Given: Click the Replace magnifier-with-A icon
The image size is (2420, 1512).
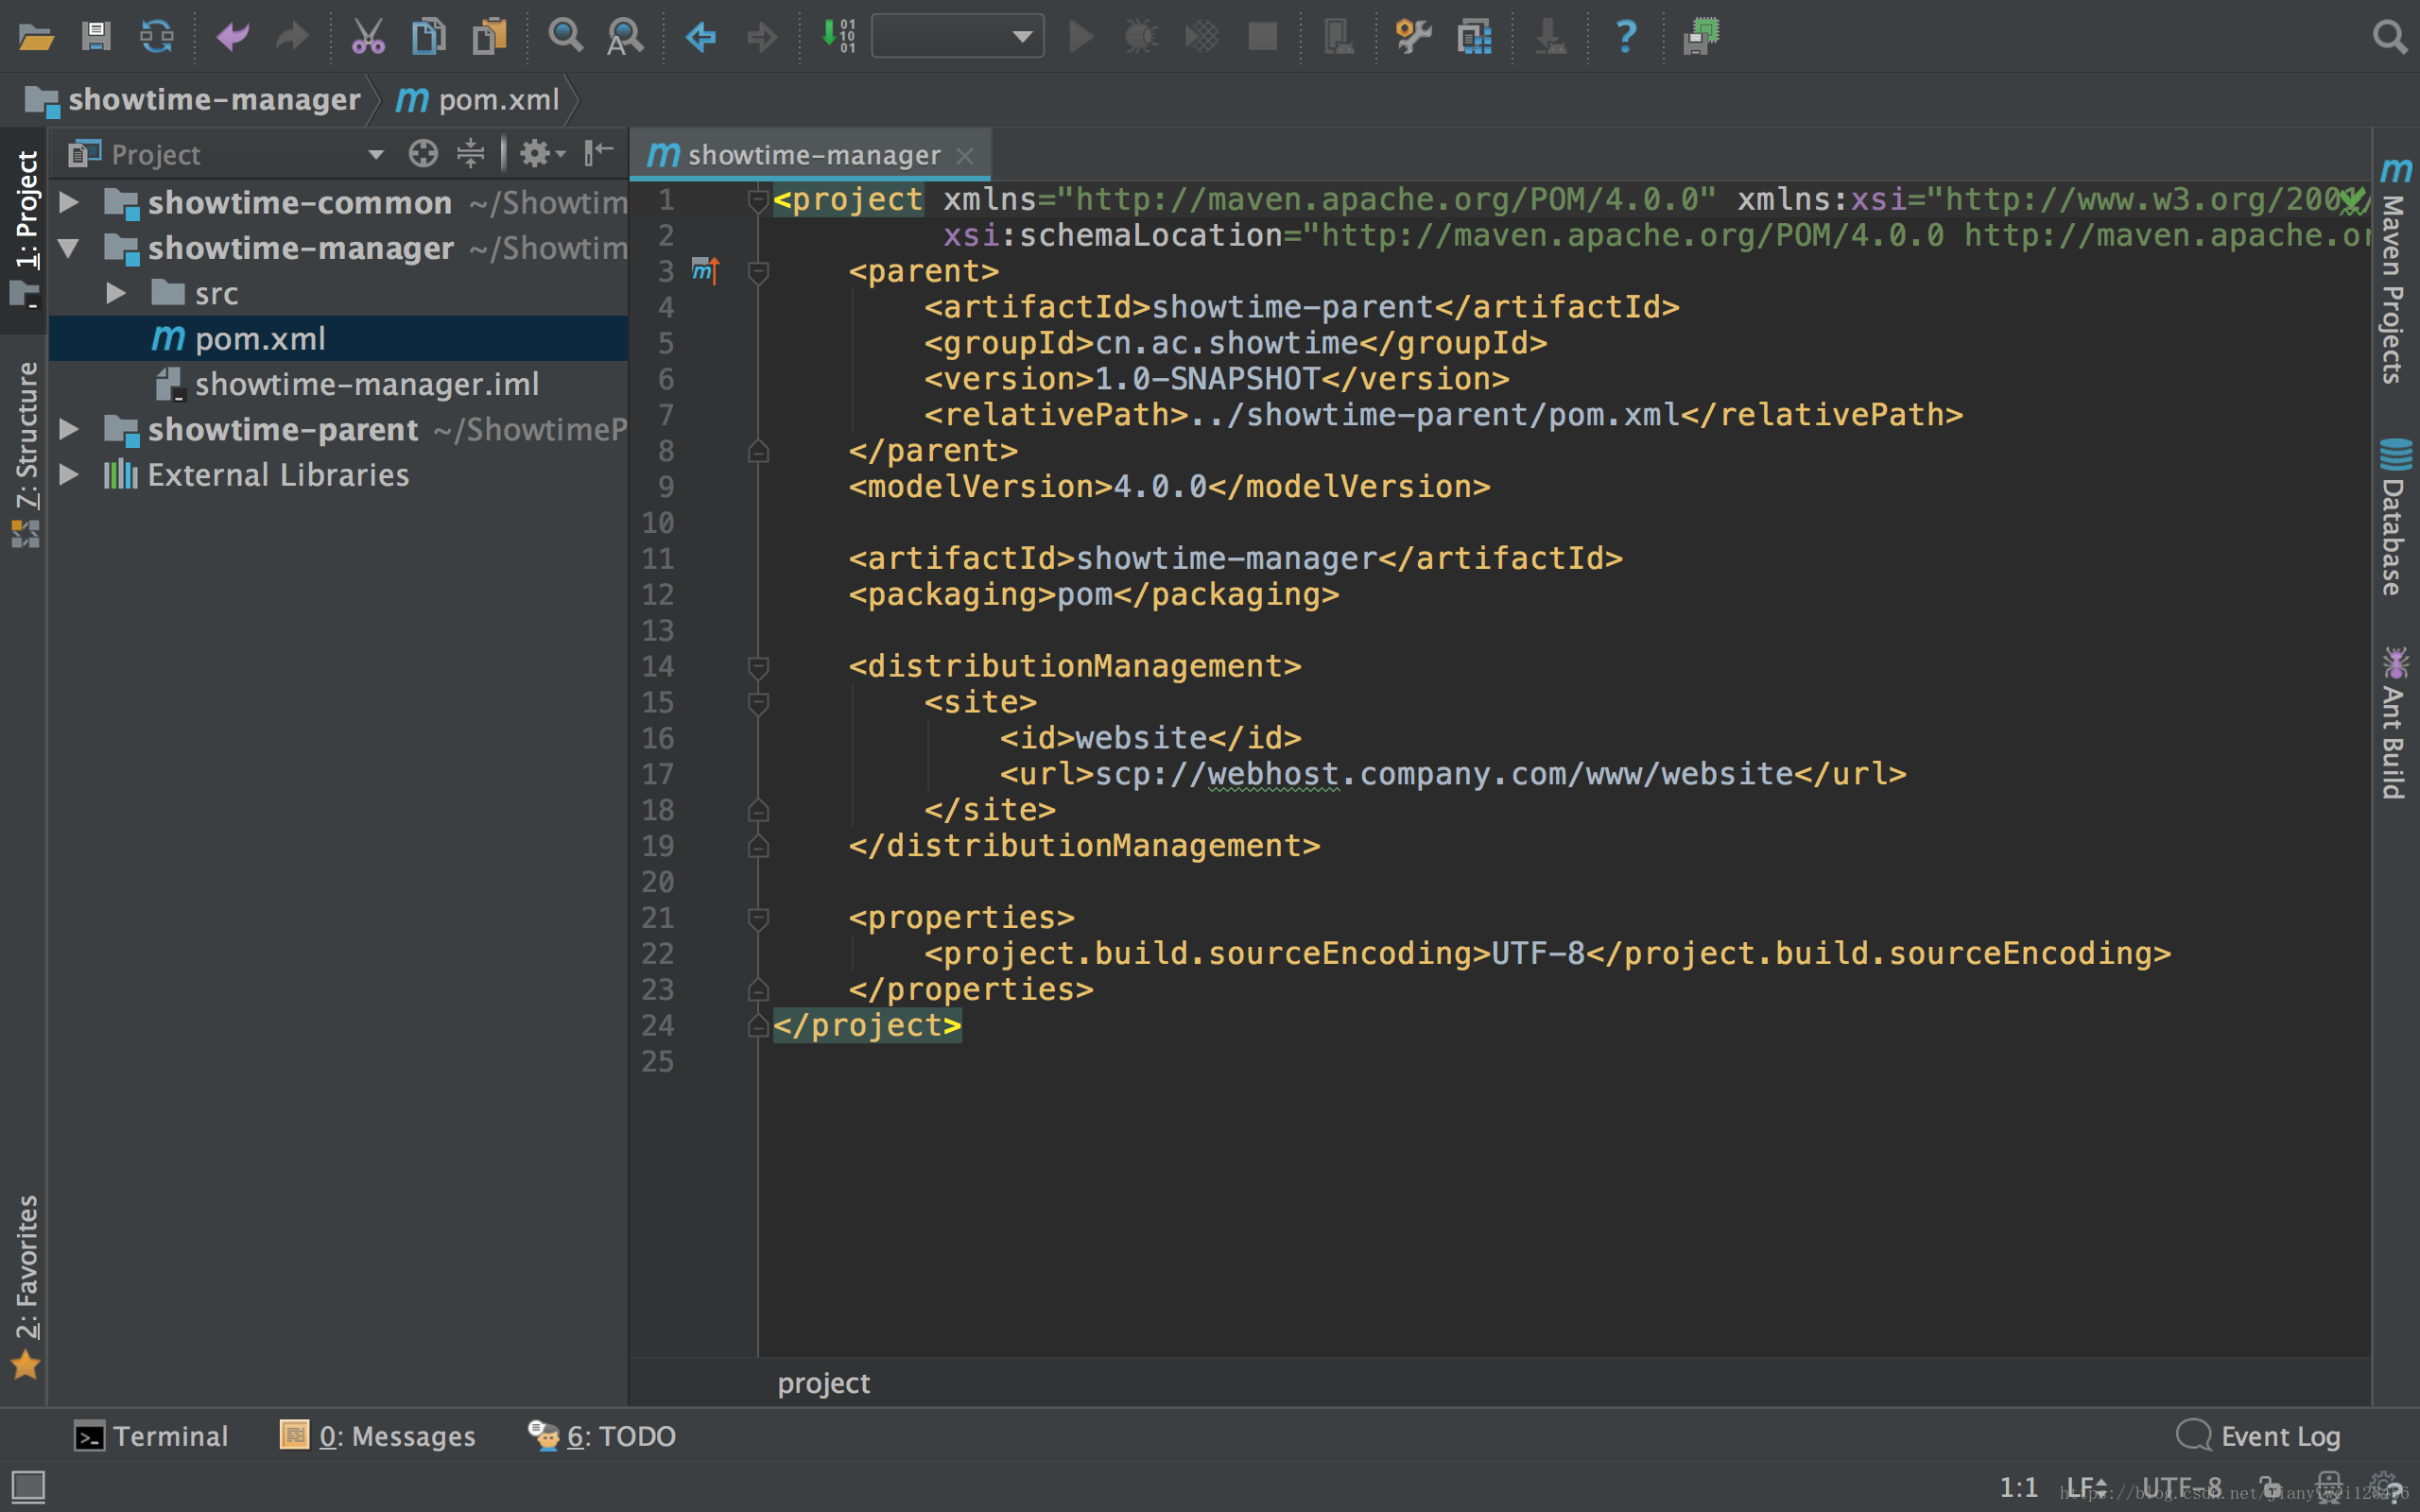Looking at the screenshot, I should tap(625, 38).
